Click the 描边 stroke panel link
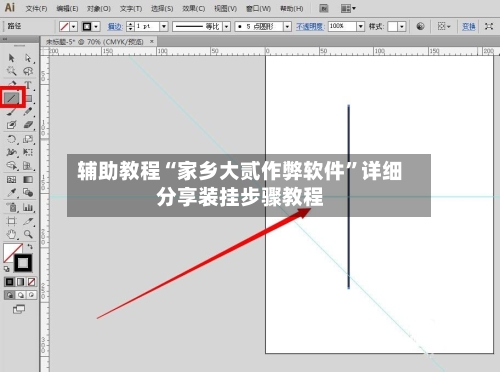The height and width of the screenshot is (372, 500). pyautogui.click(x=115, y=26)
